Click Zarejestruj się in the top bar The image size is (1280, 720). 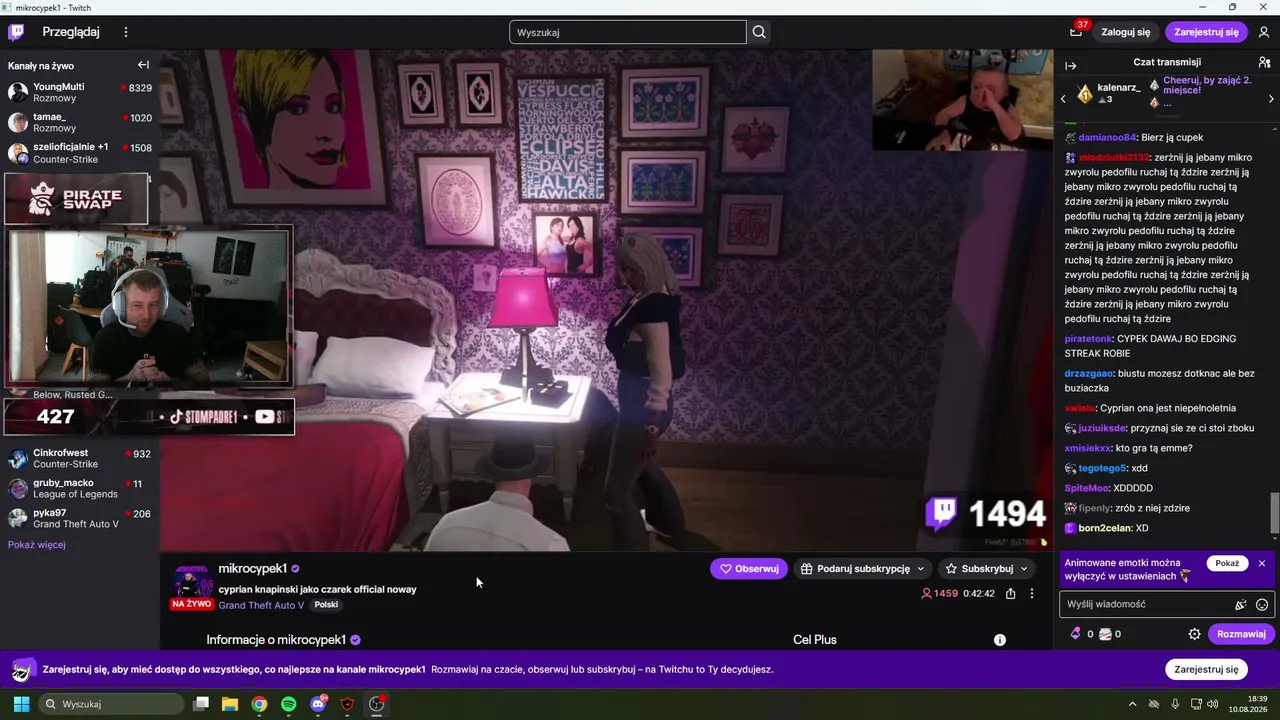pyautogui.click(x=1206, y=32)
